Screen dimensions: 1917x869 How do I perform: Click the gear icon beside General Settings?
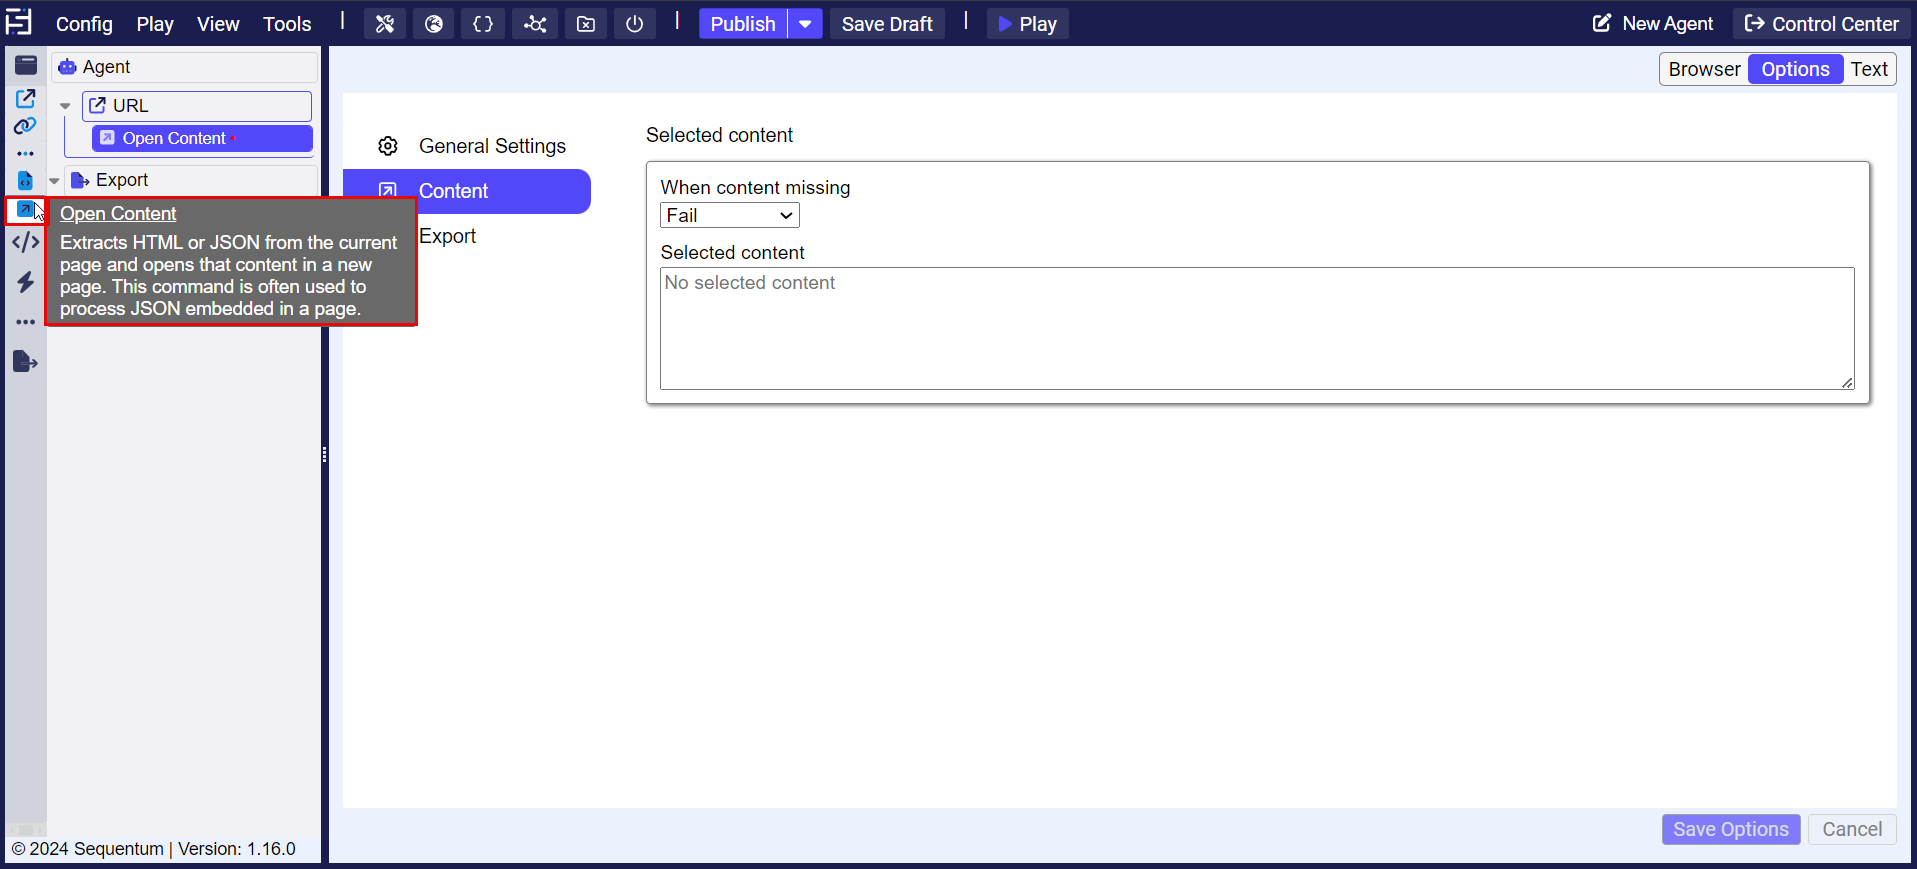388,146
